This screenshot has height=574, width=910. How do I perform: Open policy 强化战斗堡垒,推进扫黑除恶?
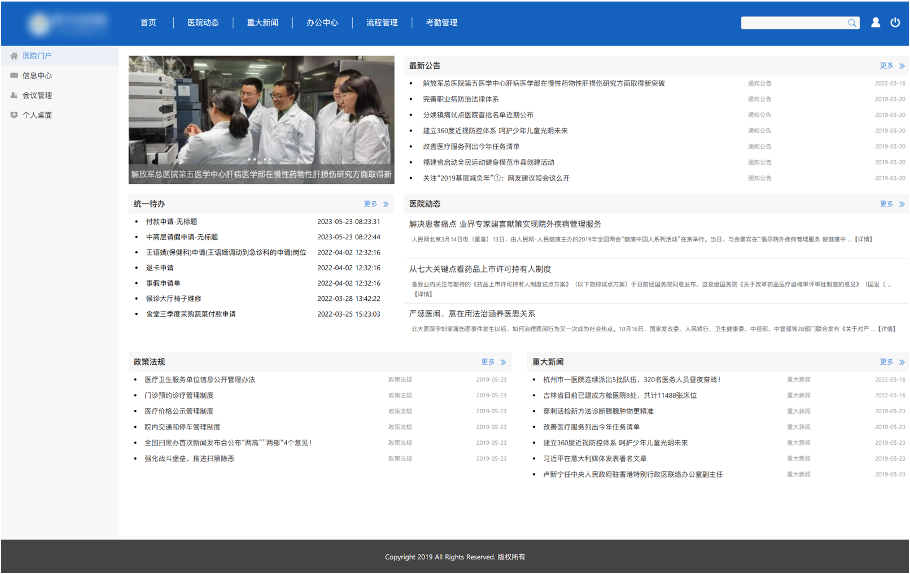pos(189,459)
